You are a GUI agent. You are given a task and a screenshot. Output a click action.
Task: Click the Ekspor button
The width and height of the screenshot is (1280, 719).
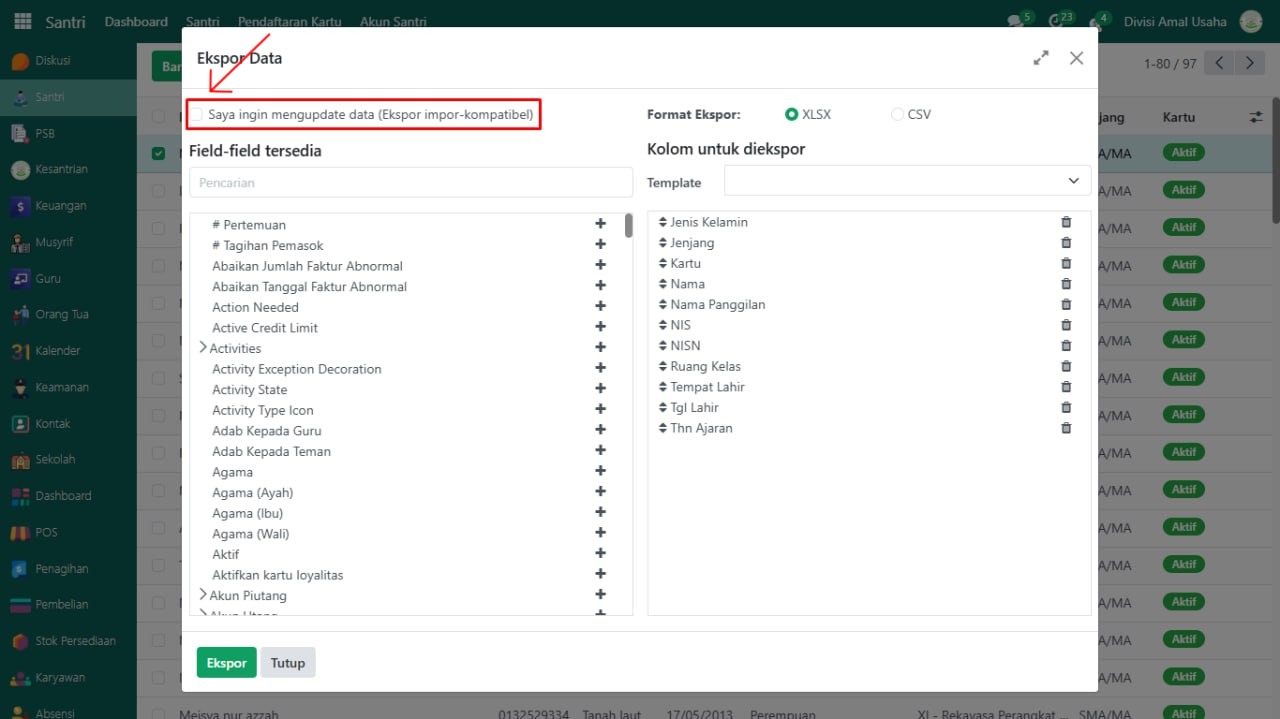[226, 663]
